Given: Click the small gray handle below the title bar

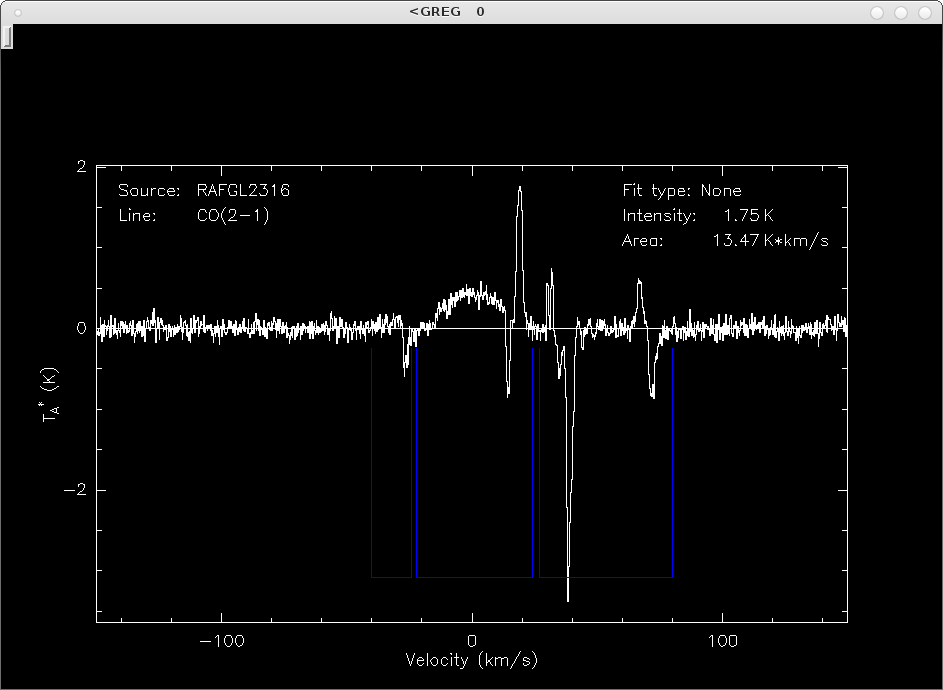Looking at the screenshot, I should 7,36.
